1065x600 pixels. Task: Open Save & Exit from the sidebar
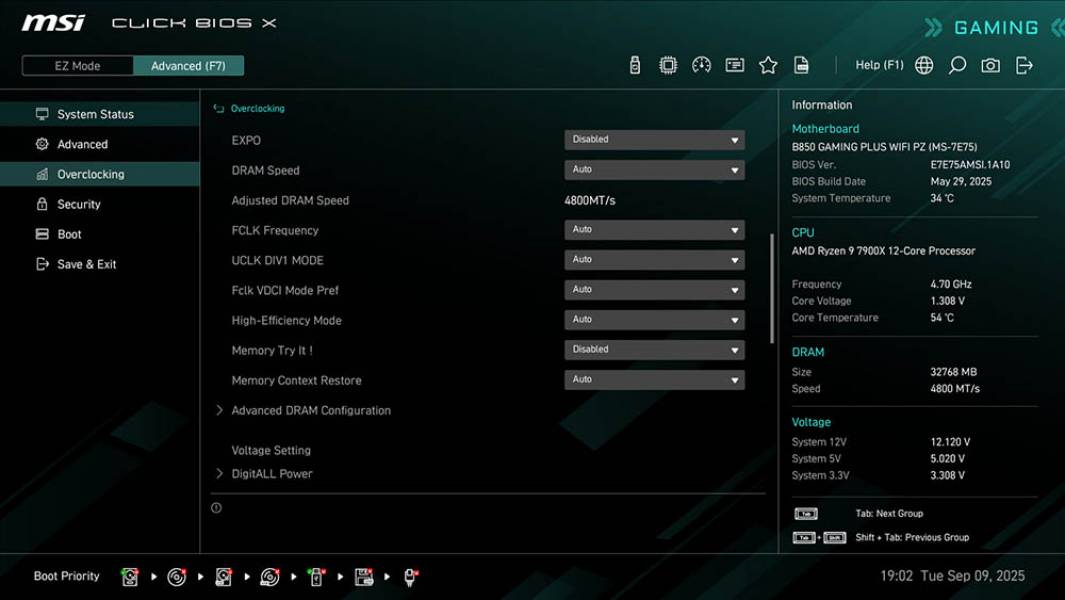click(x=85, y=264)
